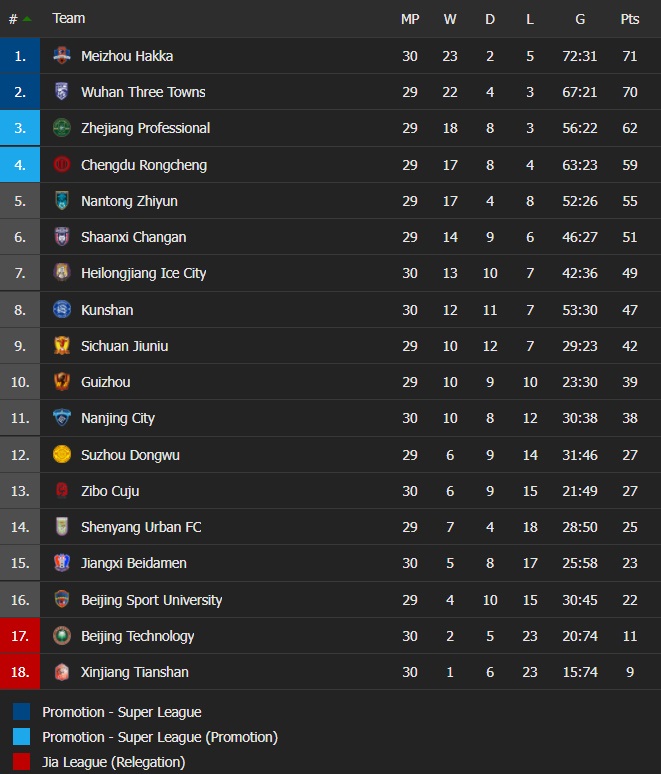Viewport: 661px width, 774px height.
Task: Click the red Jia League Relegation swatch
Action: tap(21, 762)
